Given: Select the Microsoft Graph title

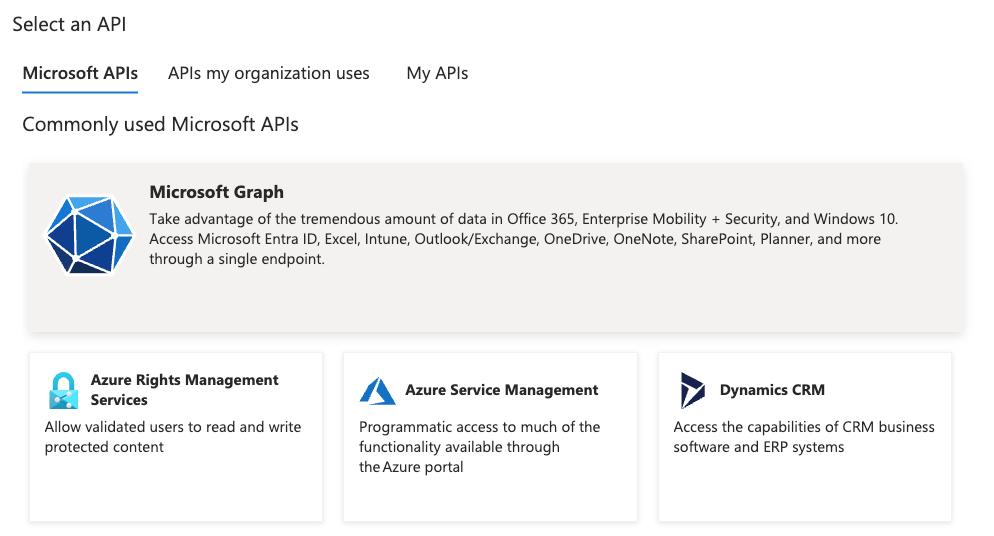Looking at the screenshot, I should pyautogui.click(x=216, y=192).
